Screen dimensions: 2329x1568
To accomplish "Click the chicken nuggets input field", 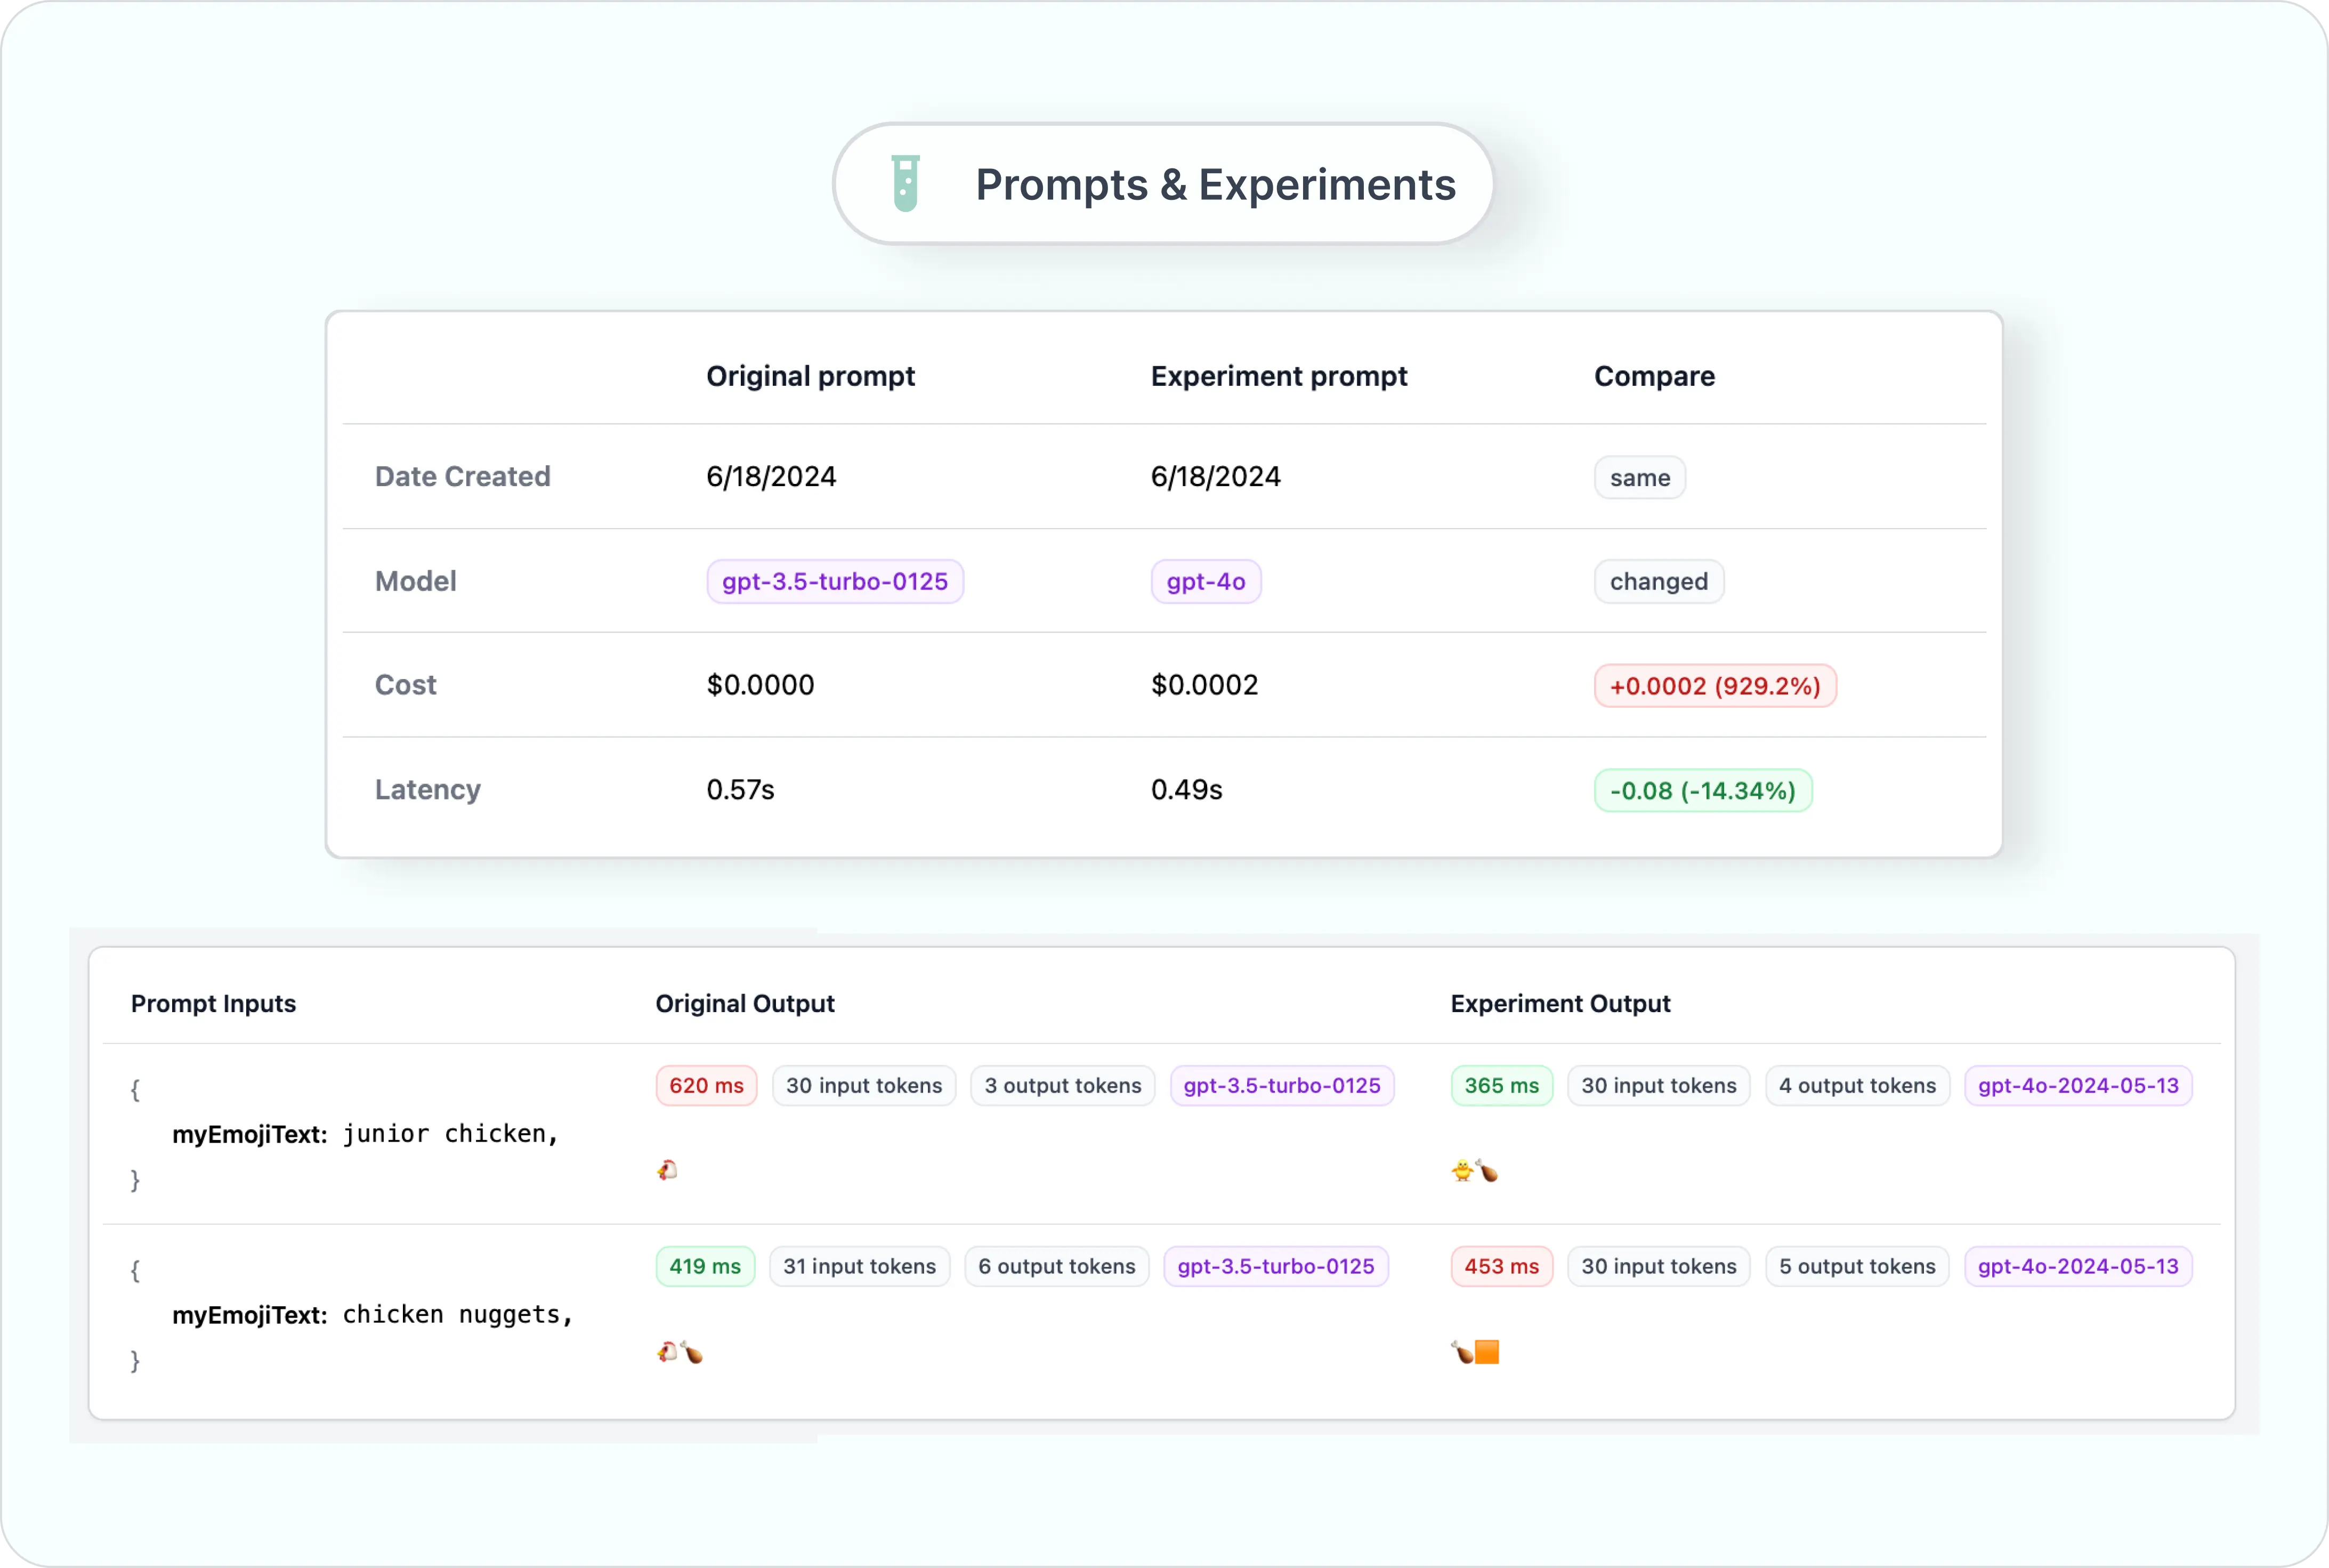I will (x=374, y=1314).
